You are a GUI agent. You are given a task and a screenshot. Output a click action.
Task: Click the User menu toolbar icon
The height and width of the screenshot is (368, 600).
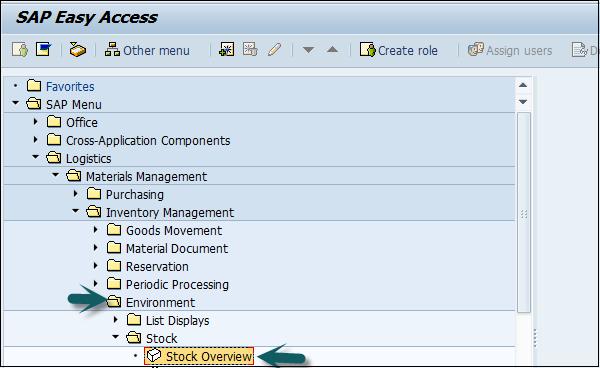[20, 50]
